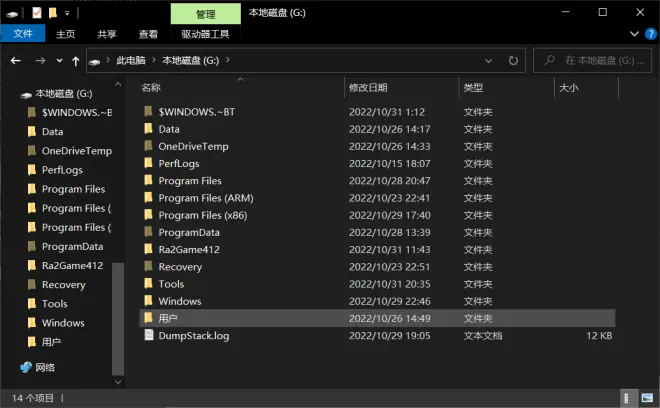Click the Program Files (x86) folder icon

[x=148, y=215]
